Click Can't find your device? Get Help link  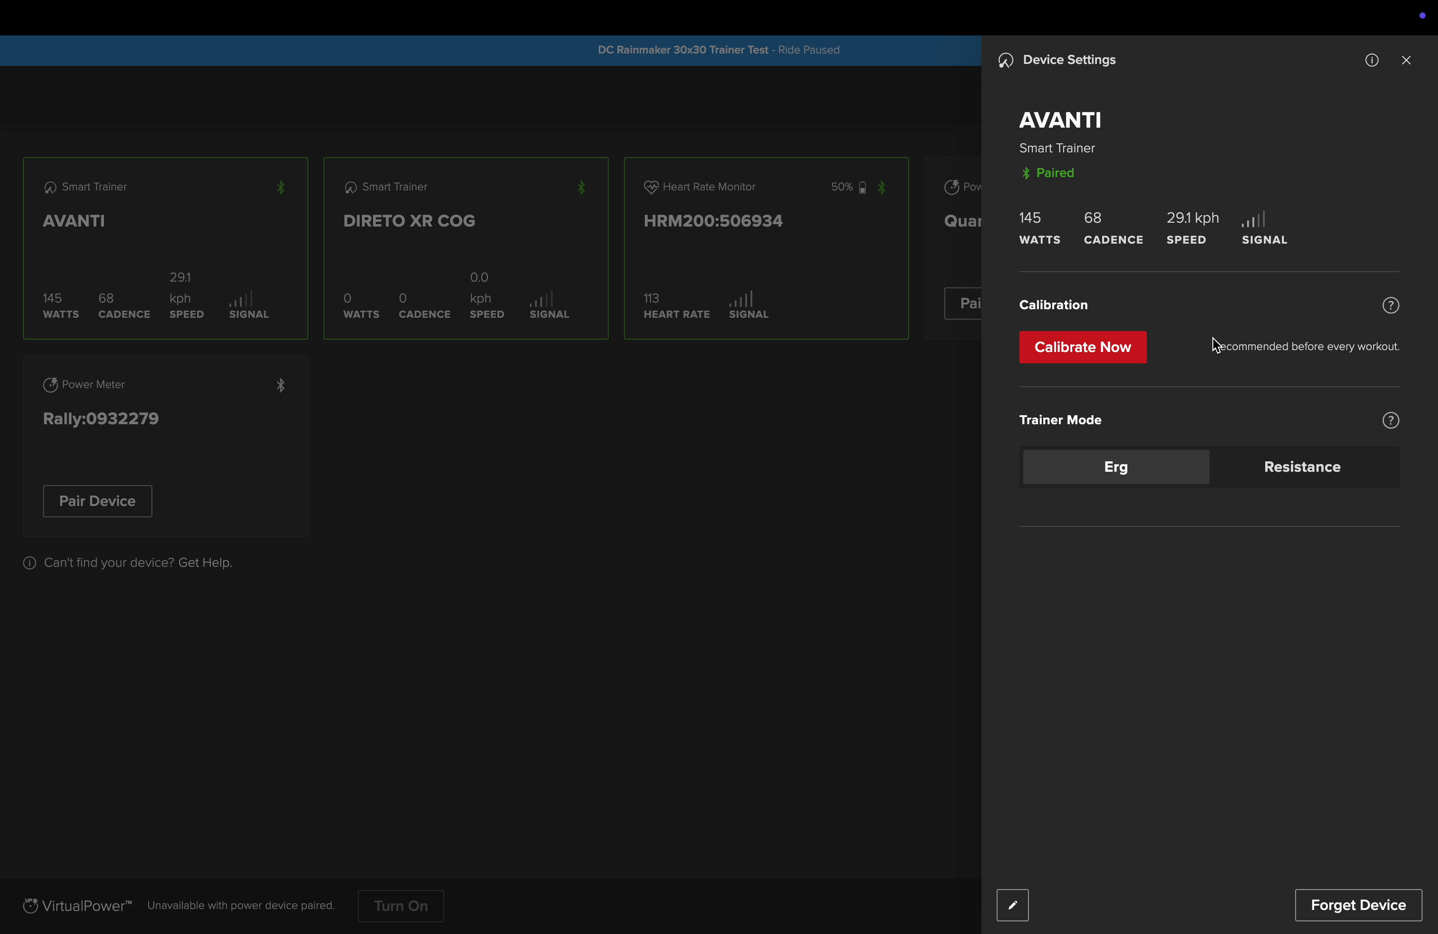[138, 563]
